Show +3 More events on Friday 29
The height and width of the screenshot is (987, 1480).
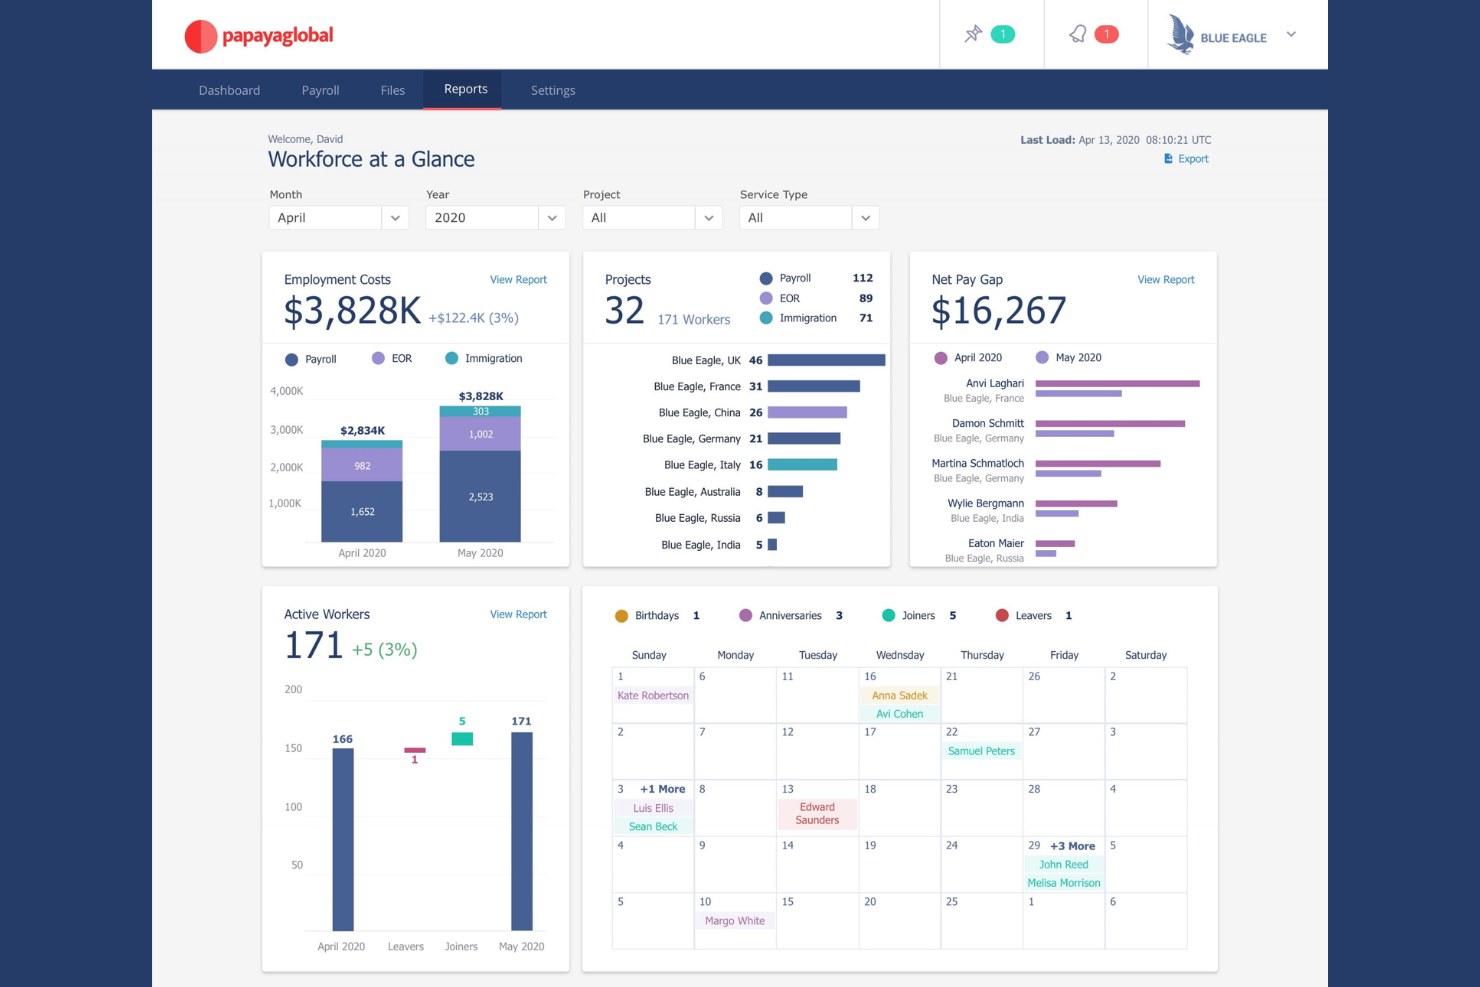(x=1072, y=846)
